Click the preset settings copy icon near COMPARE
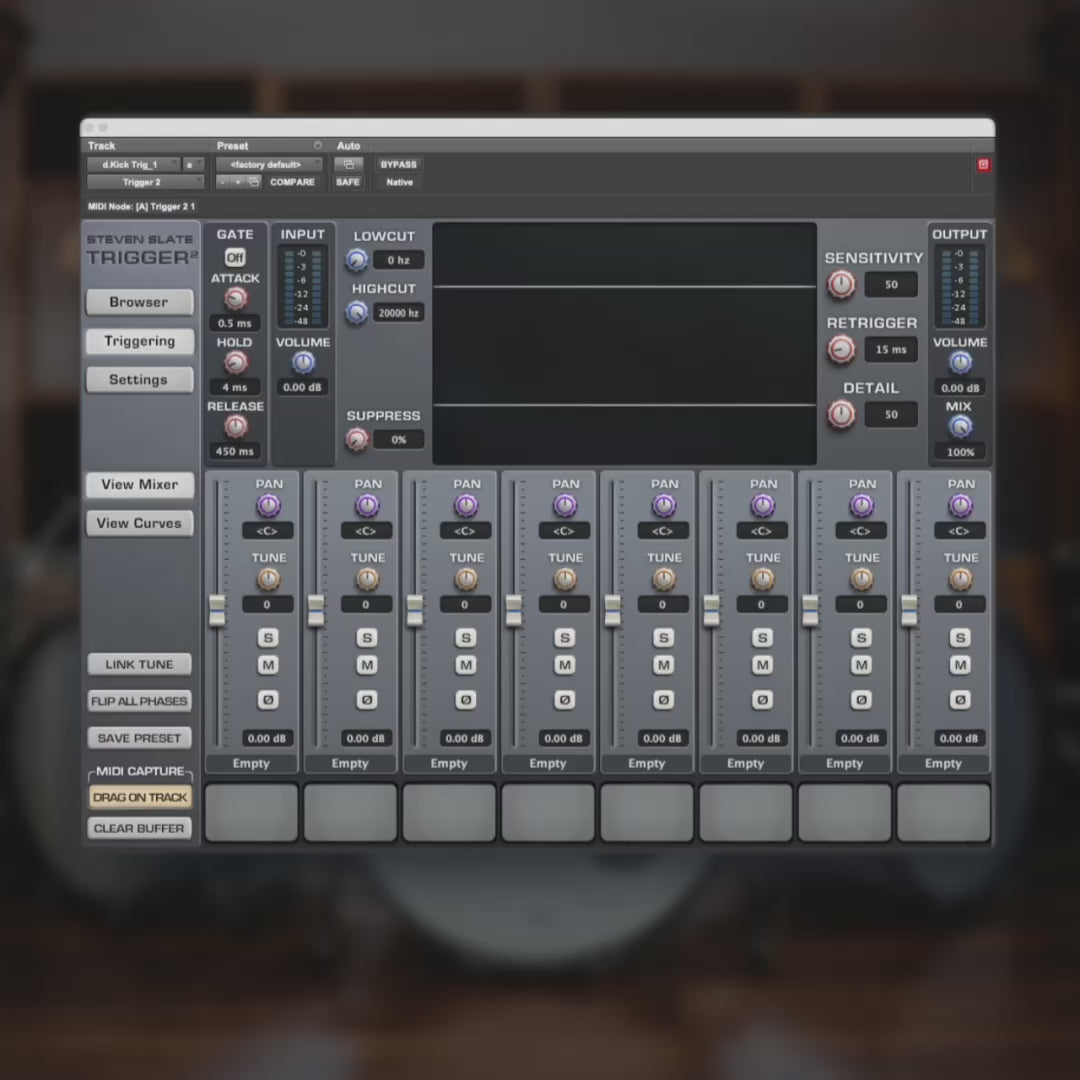1080x1080 pixels. [x=254, y=182]
